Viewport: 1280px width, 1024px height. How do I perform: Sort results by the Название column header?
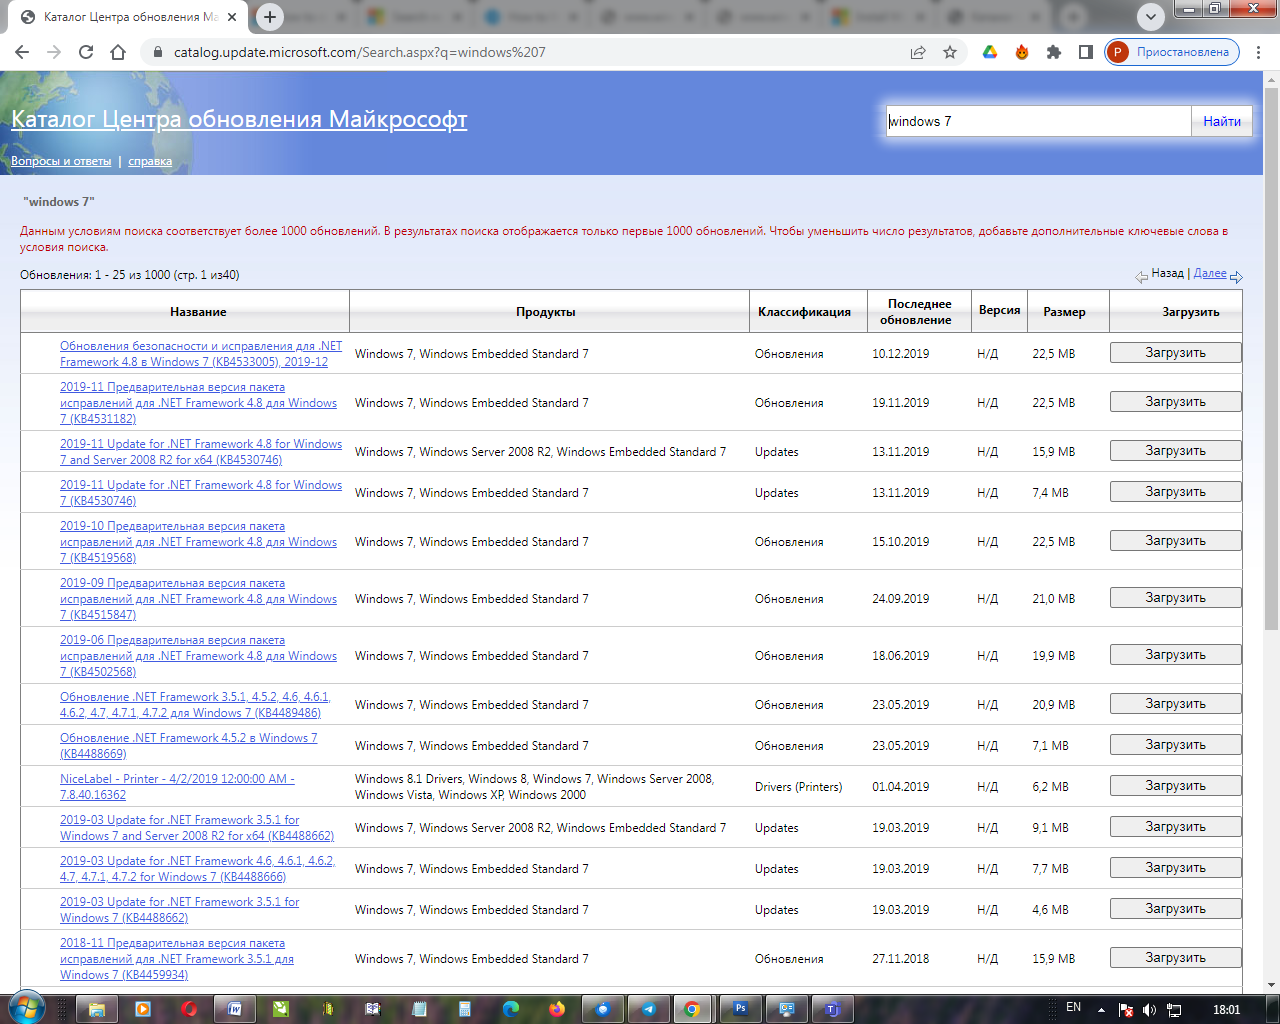click(x=198, y=312)
